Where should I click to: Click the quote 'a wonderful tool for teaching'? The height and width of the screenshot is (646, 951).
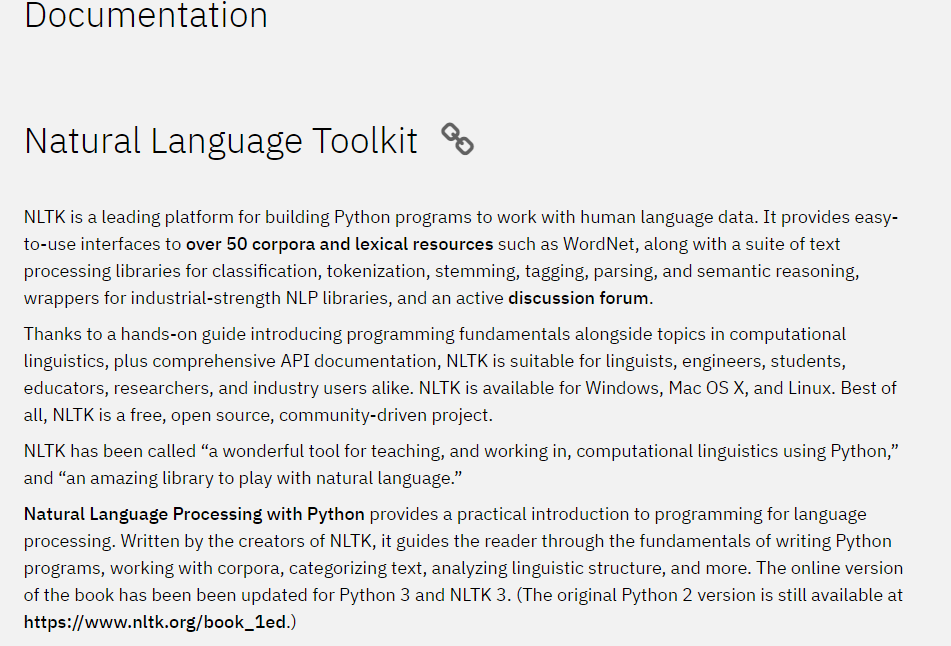(x=325, y=451)
